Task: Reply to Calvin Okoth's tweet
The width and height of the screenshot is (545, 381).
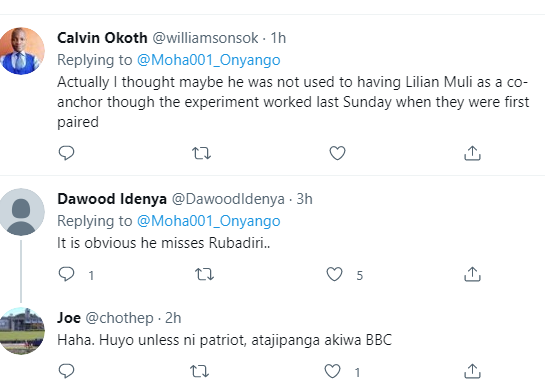Action: tap(66, 153)
